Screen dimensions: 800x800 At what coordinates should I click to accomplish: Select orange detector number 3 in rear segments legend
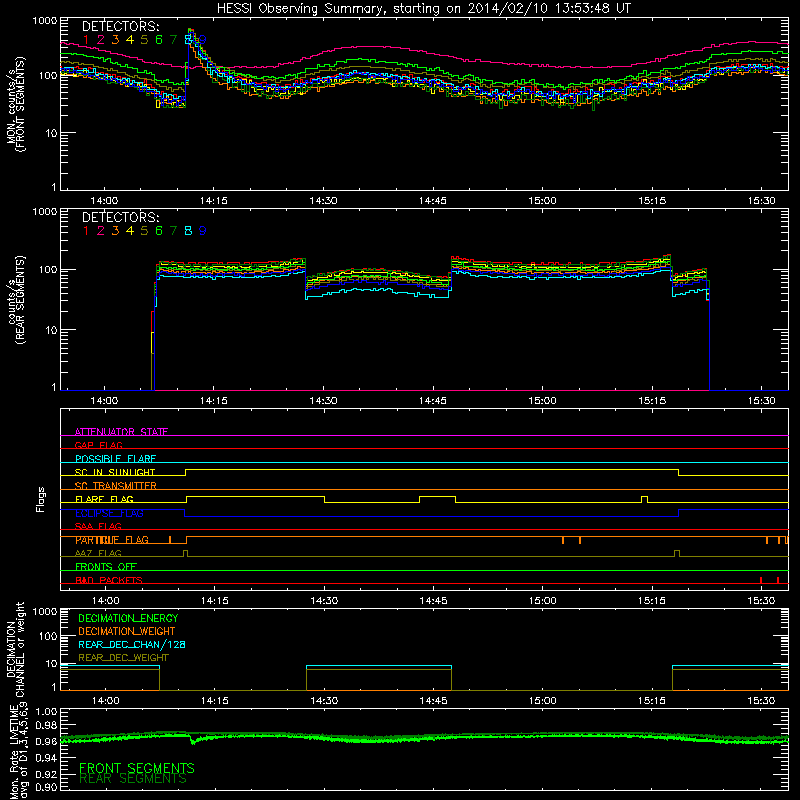pyautogui.click(x=115, y=231)
